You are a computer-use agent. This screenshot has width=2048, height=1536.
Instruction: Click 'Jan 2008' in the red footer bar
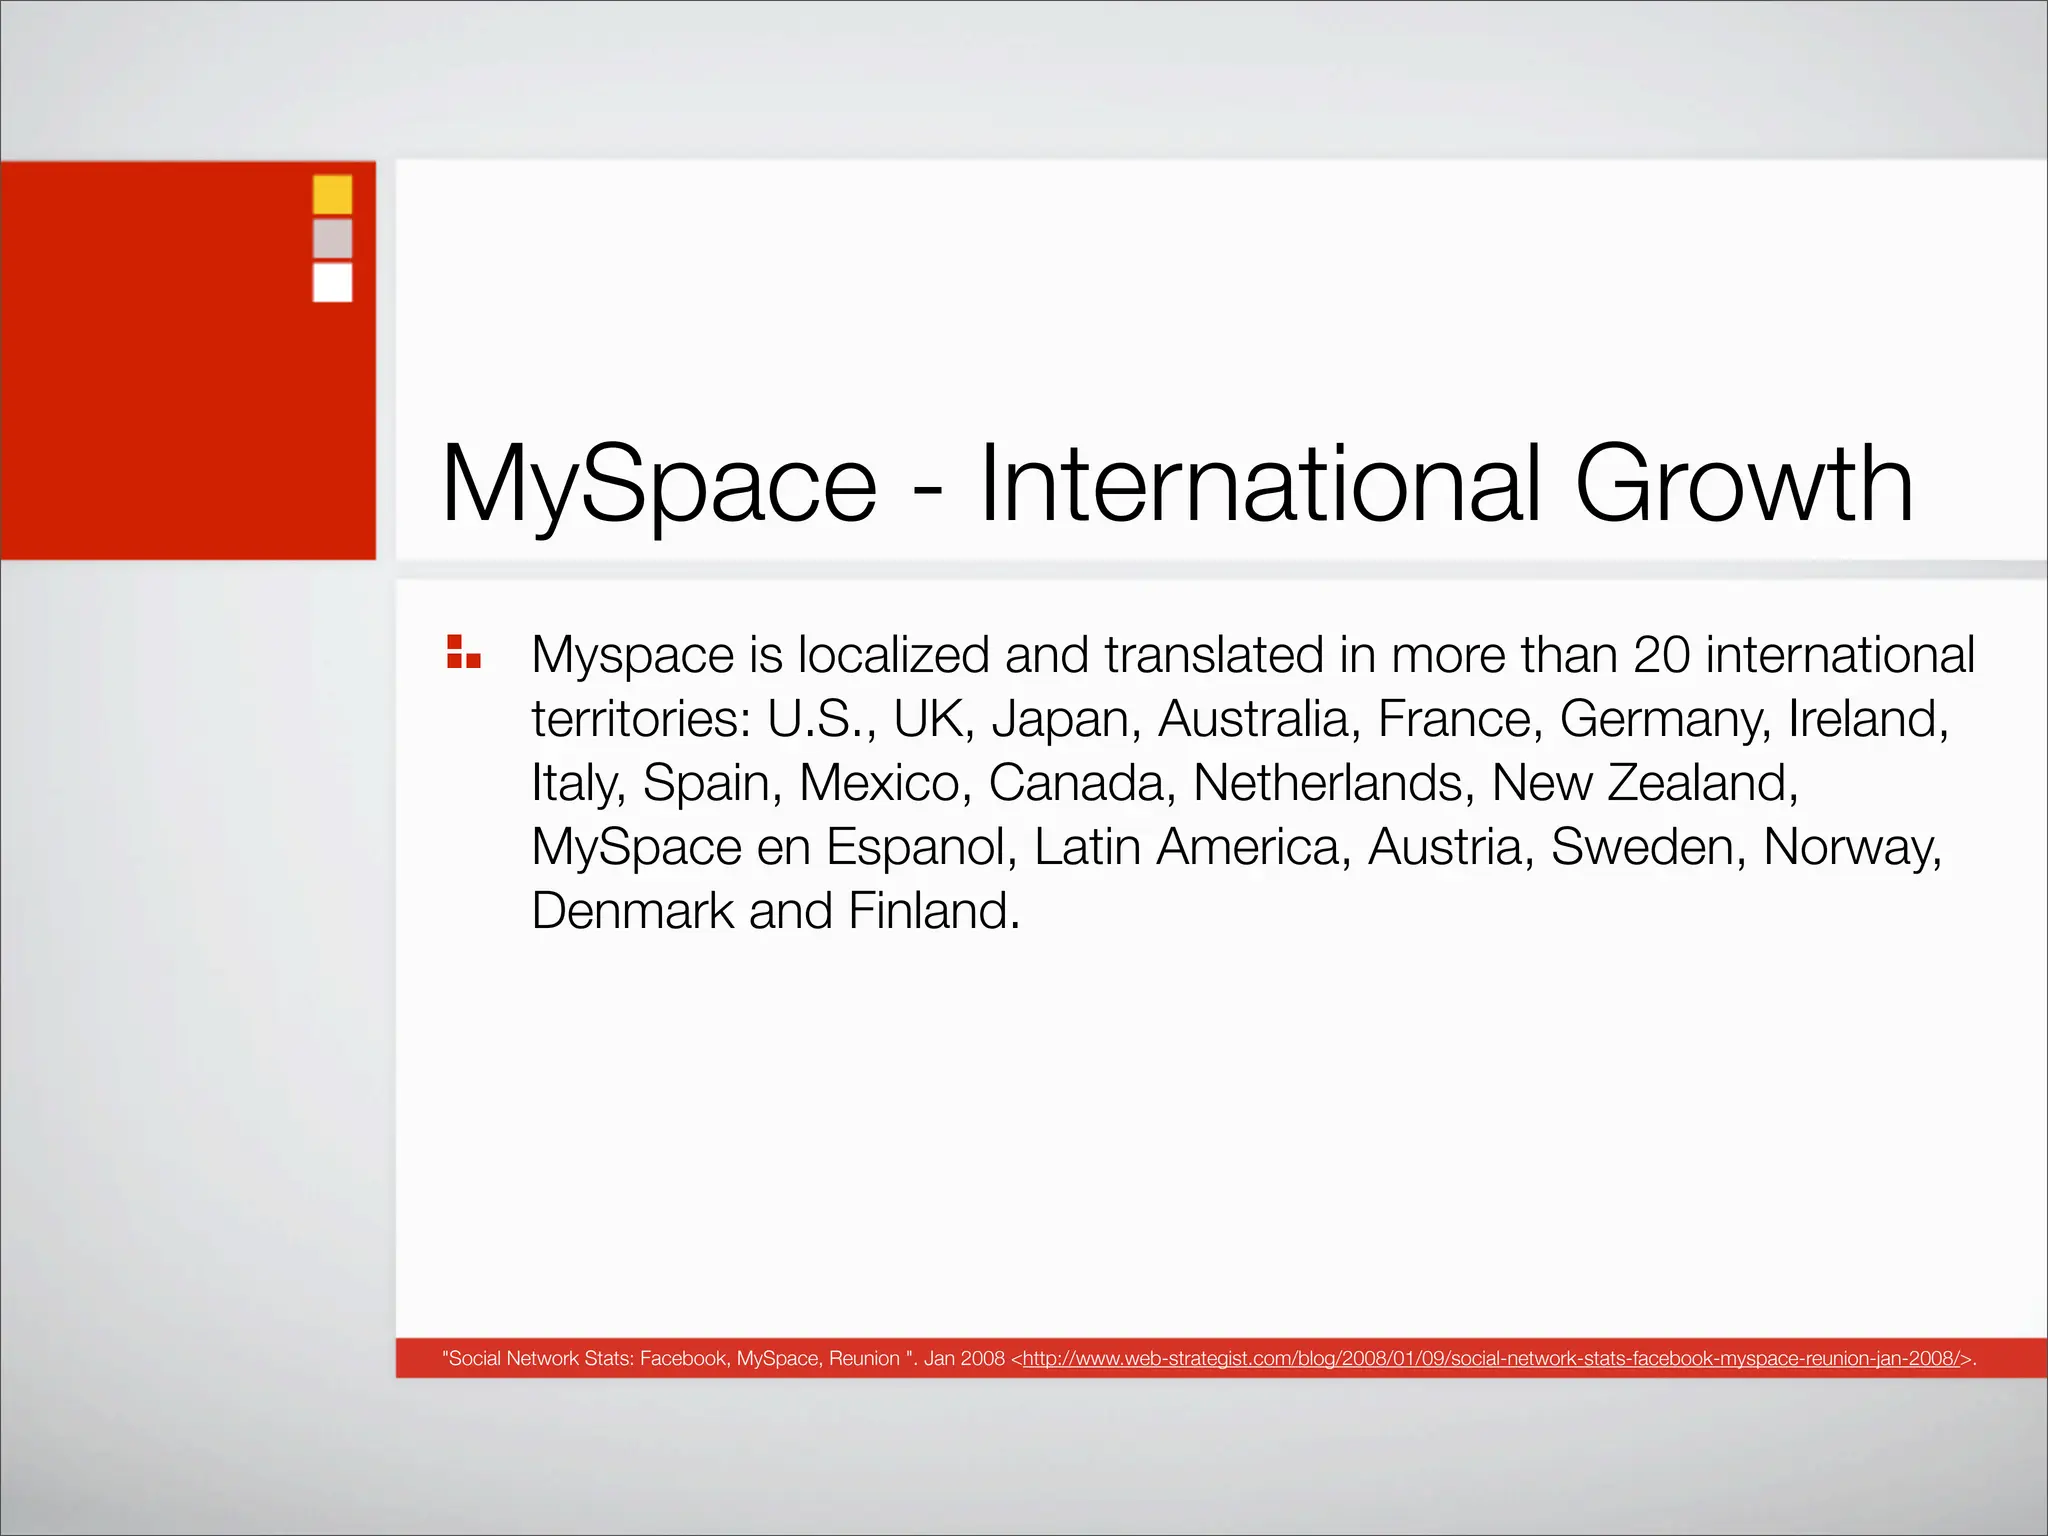(x=963, y=1358)
